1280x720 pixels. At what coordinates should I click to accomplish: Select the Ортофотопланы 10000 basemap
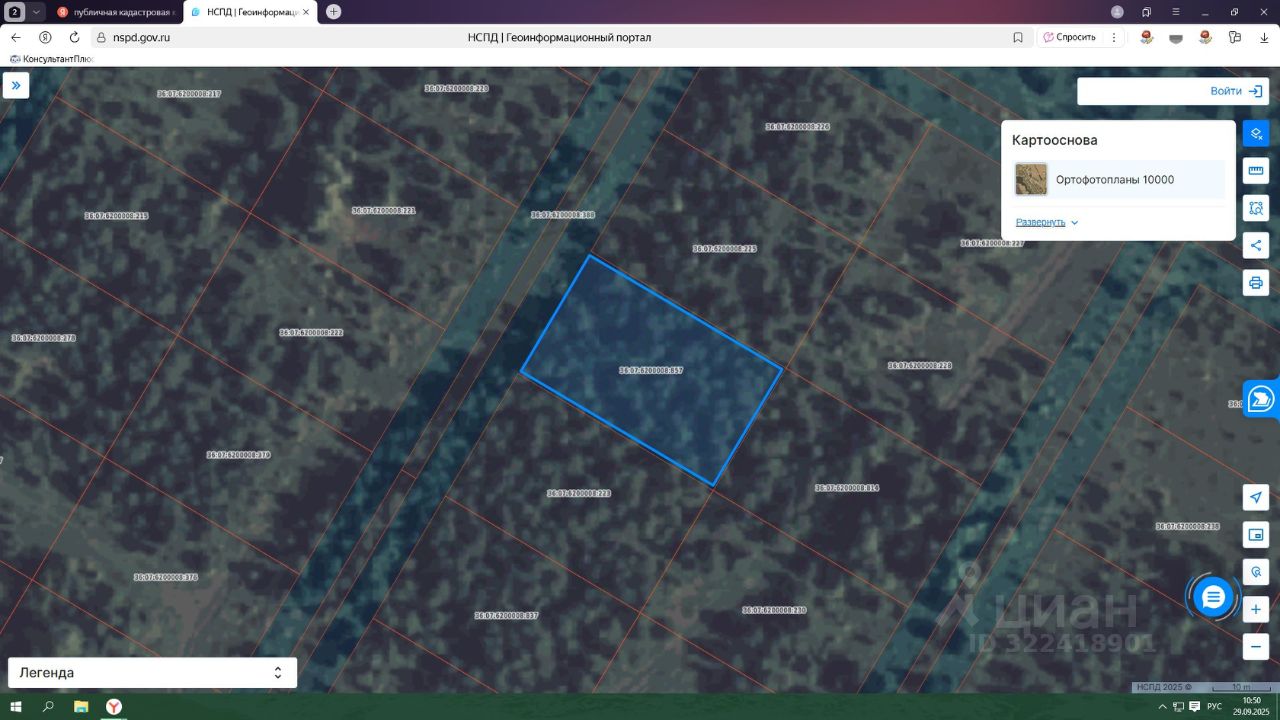click(x=1119, y=180)
